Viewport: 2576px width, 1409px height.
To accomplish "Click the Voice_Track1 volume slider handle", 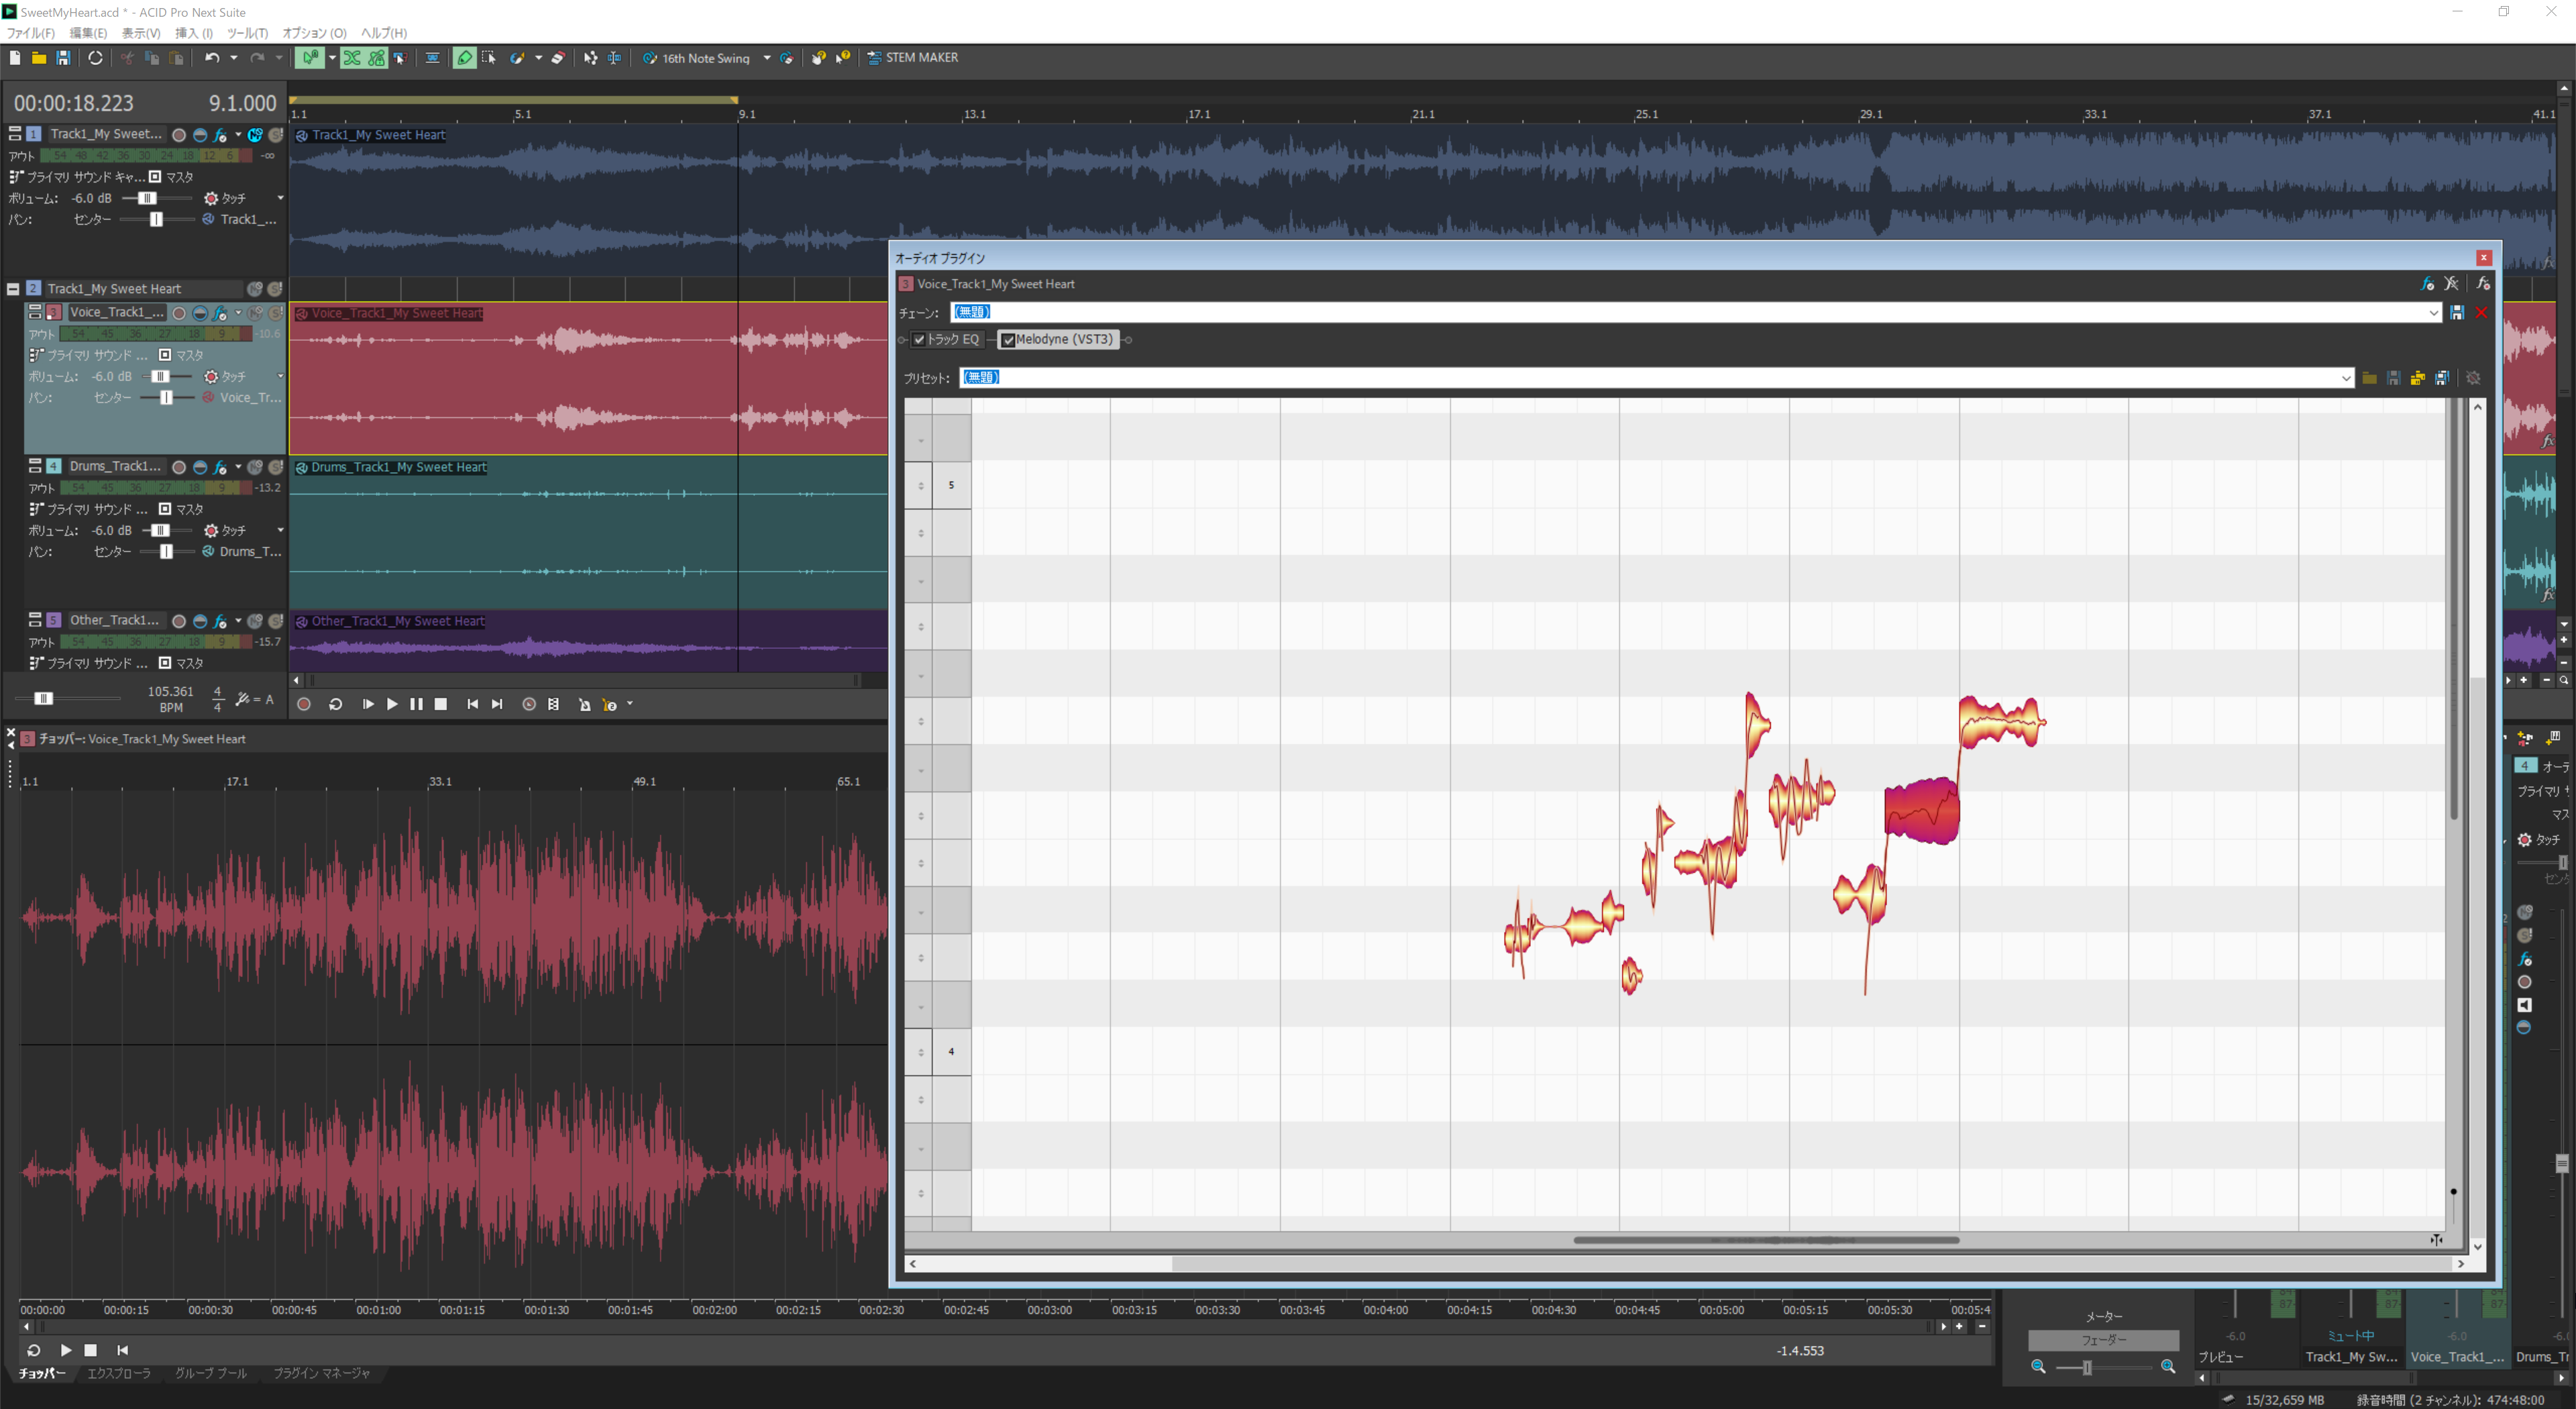I will pos(160,377).
